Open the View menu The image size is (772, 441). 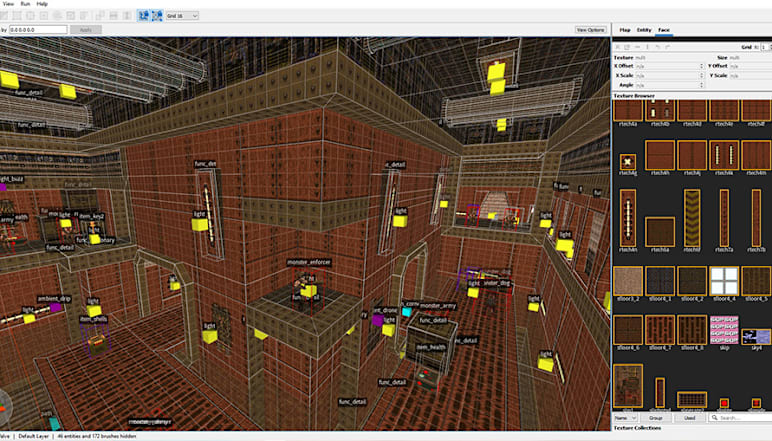point(8,3)
